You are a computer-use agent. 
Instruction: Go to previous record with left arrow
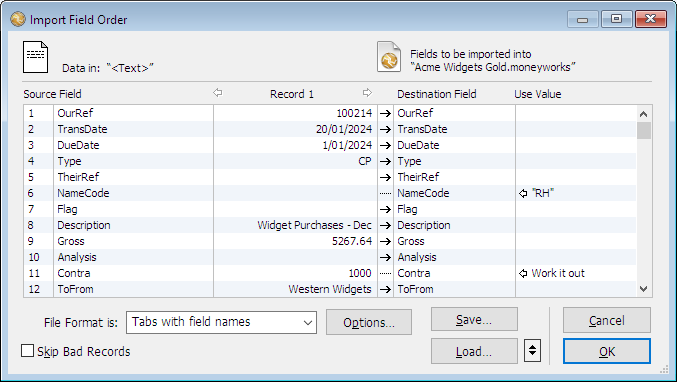pos(218,92)
